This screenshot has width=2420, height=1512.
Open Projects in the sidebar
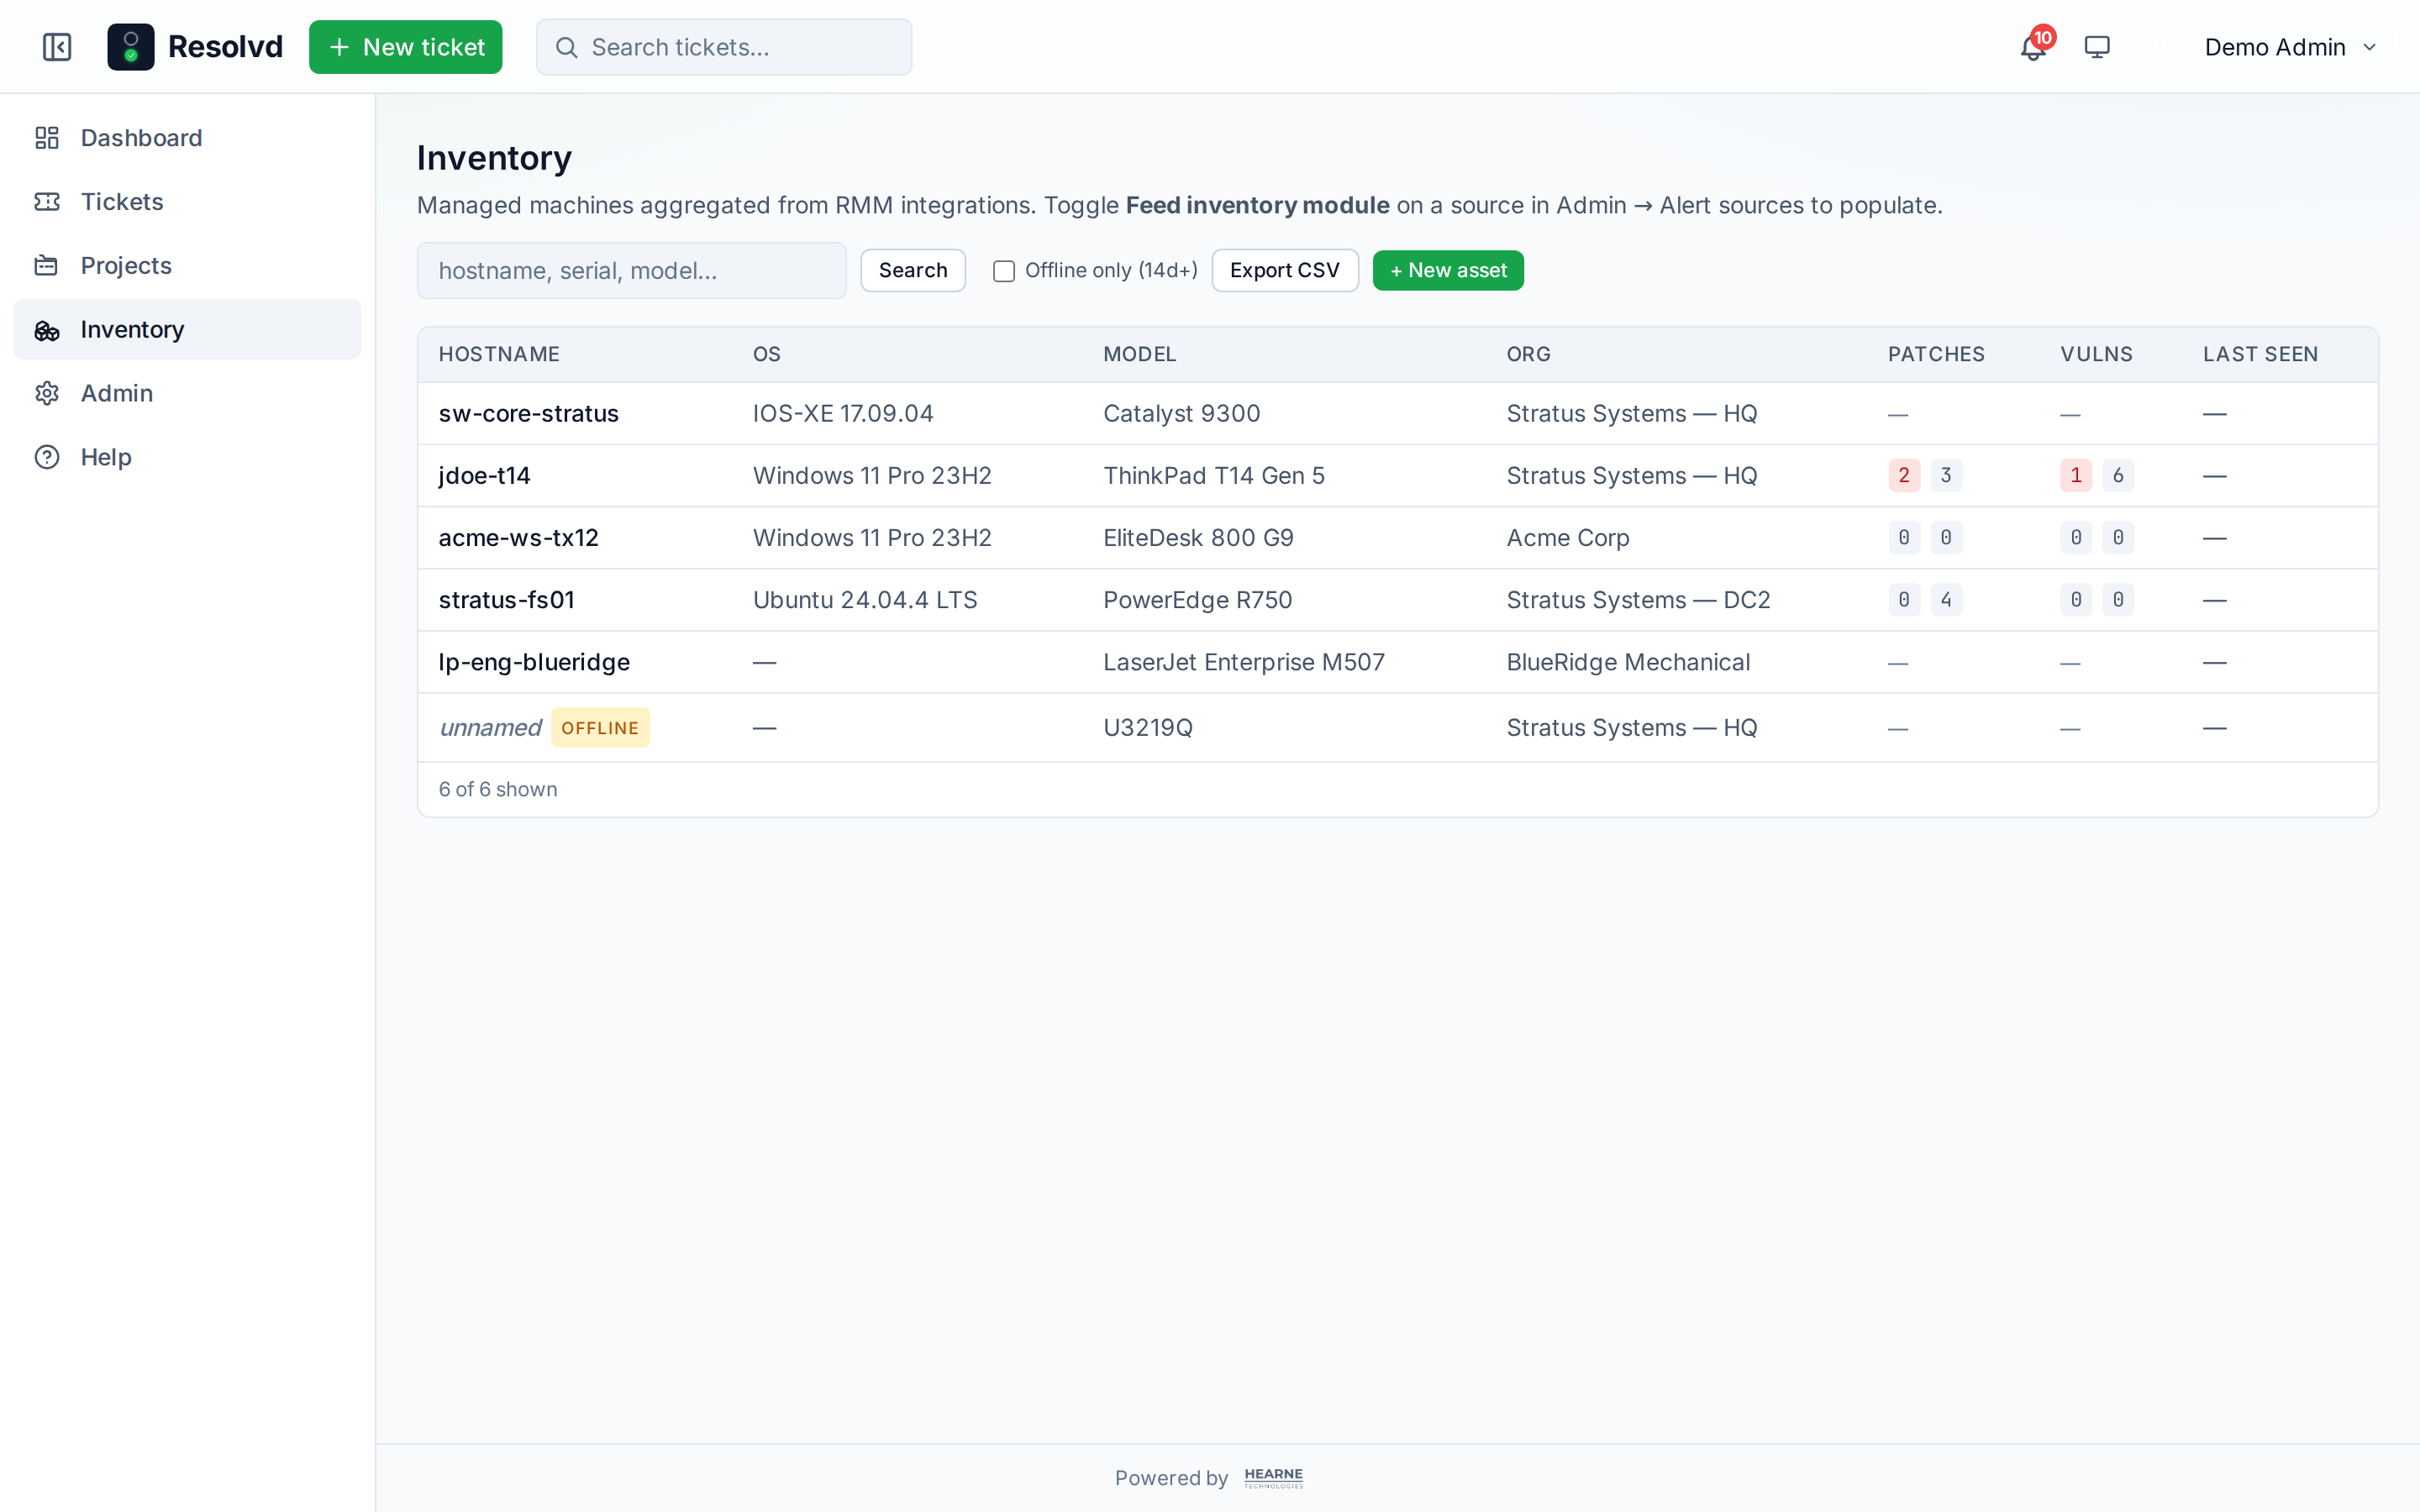187,266
